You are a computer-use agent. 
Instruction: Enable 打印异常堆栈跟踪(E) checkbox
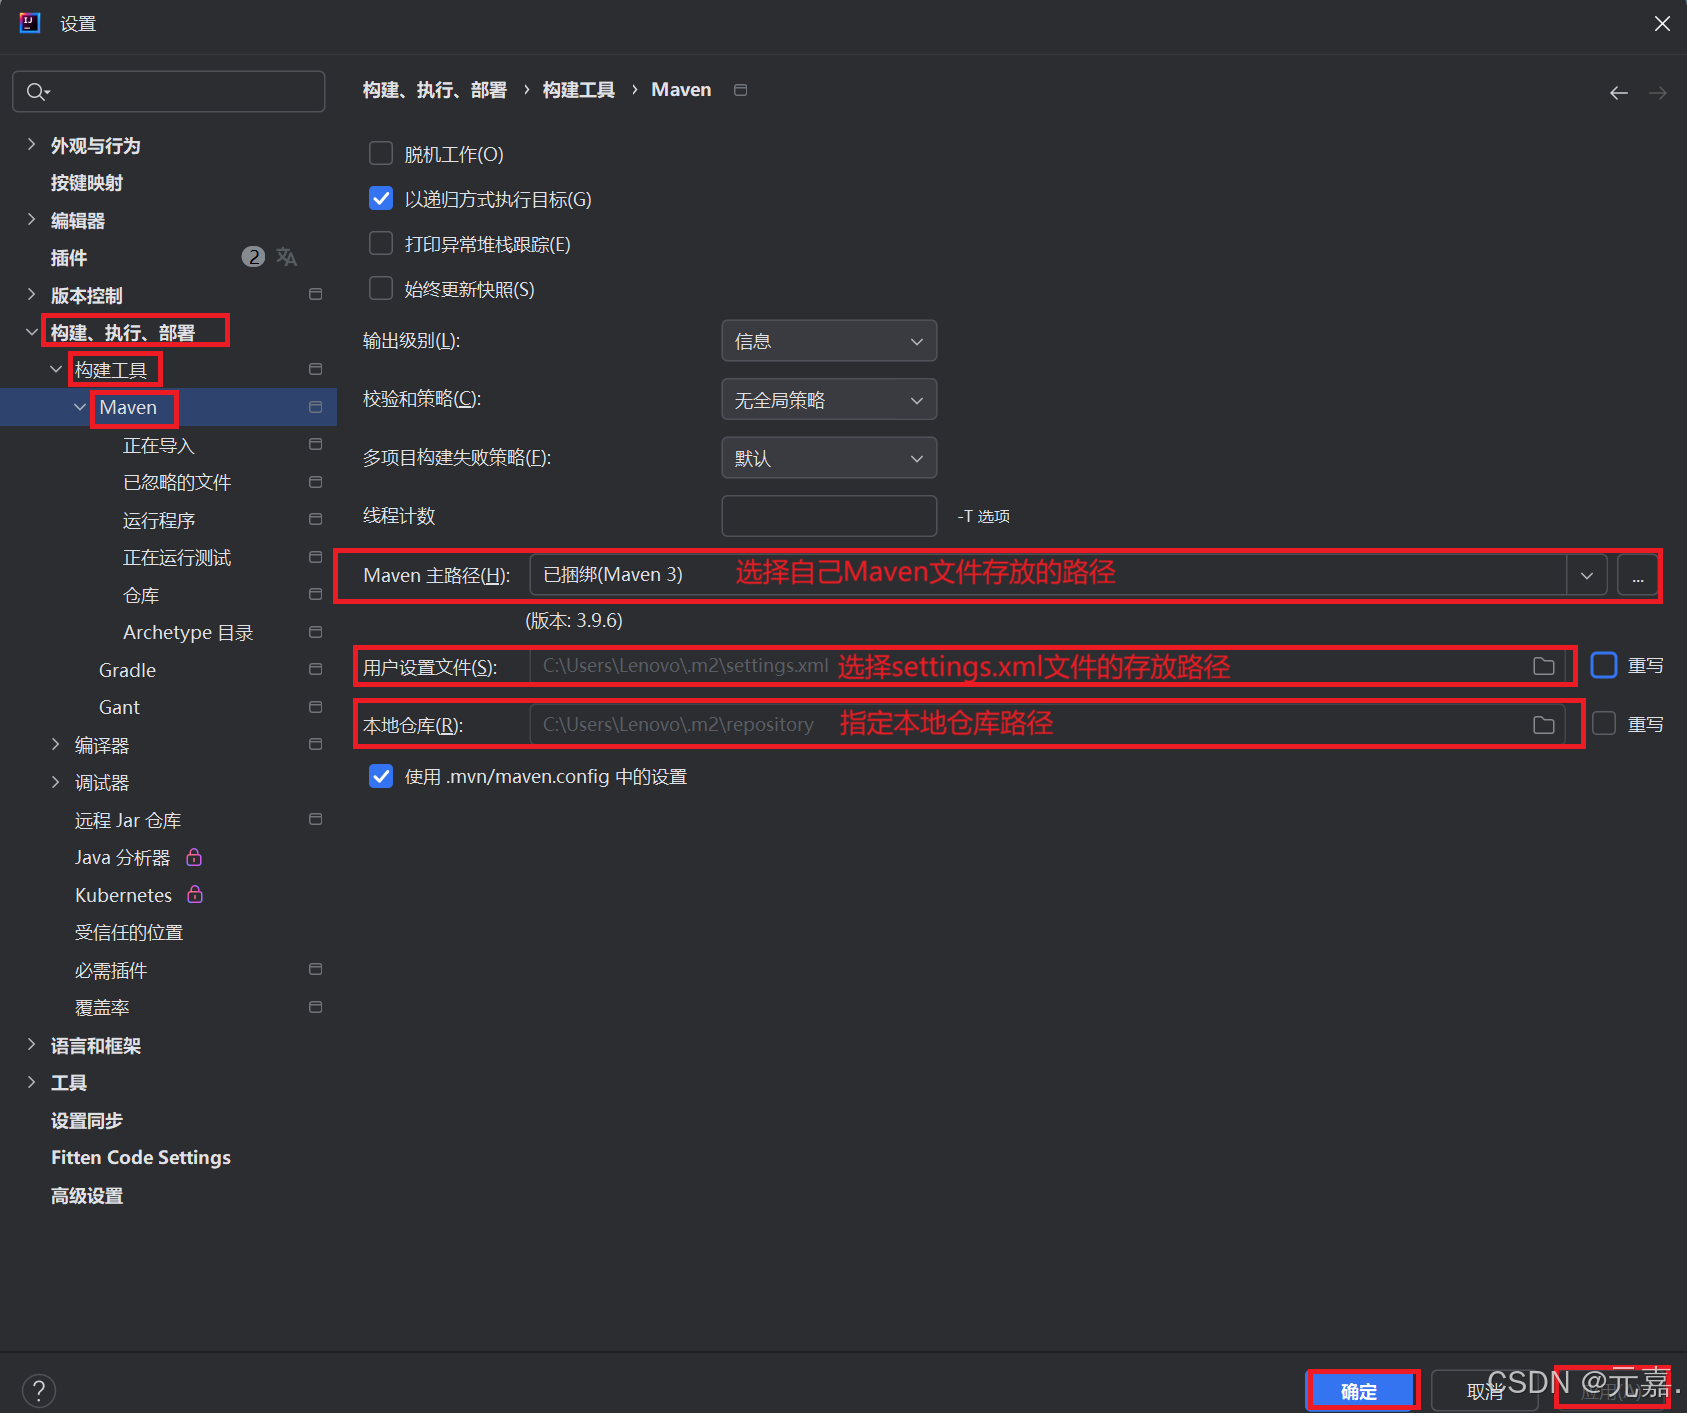click(x=381, y=243)
